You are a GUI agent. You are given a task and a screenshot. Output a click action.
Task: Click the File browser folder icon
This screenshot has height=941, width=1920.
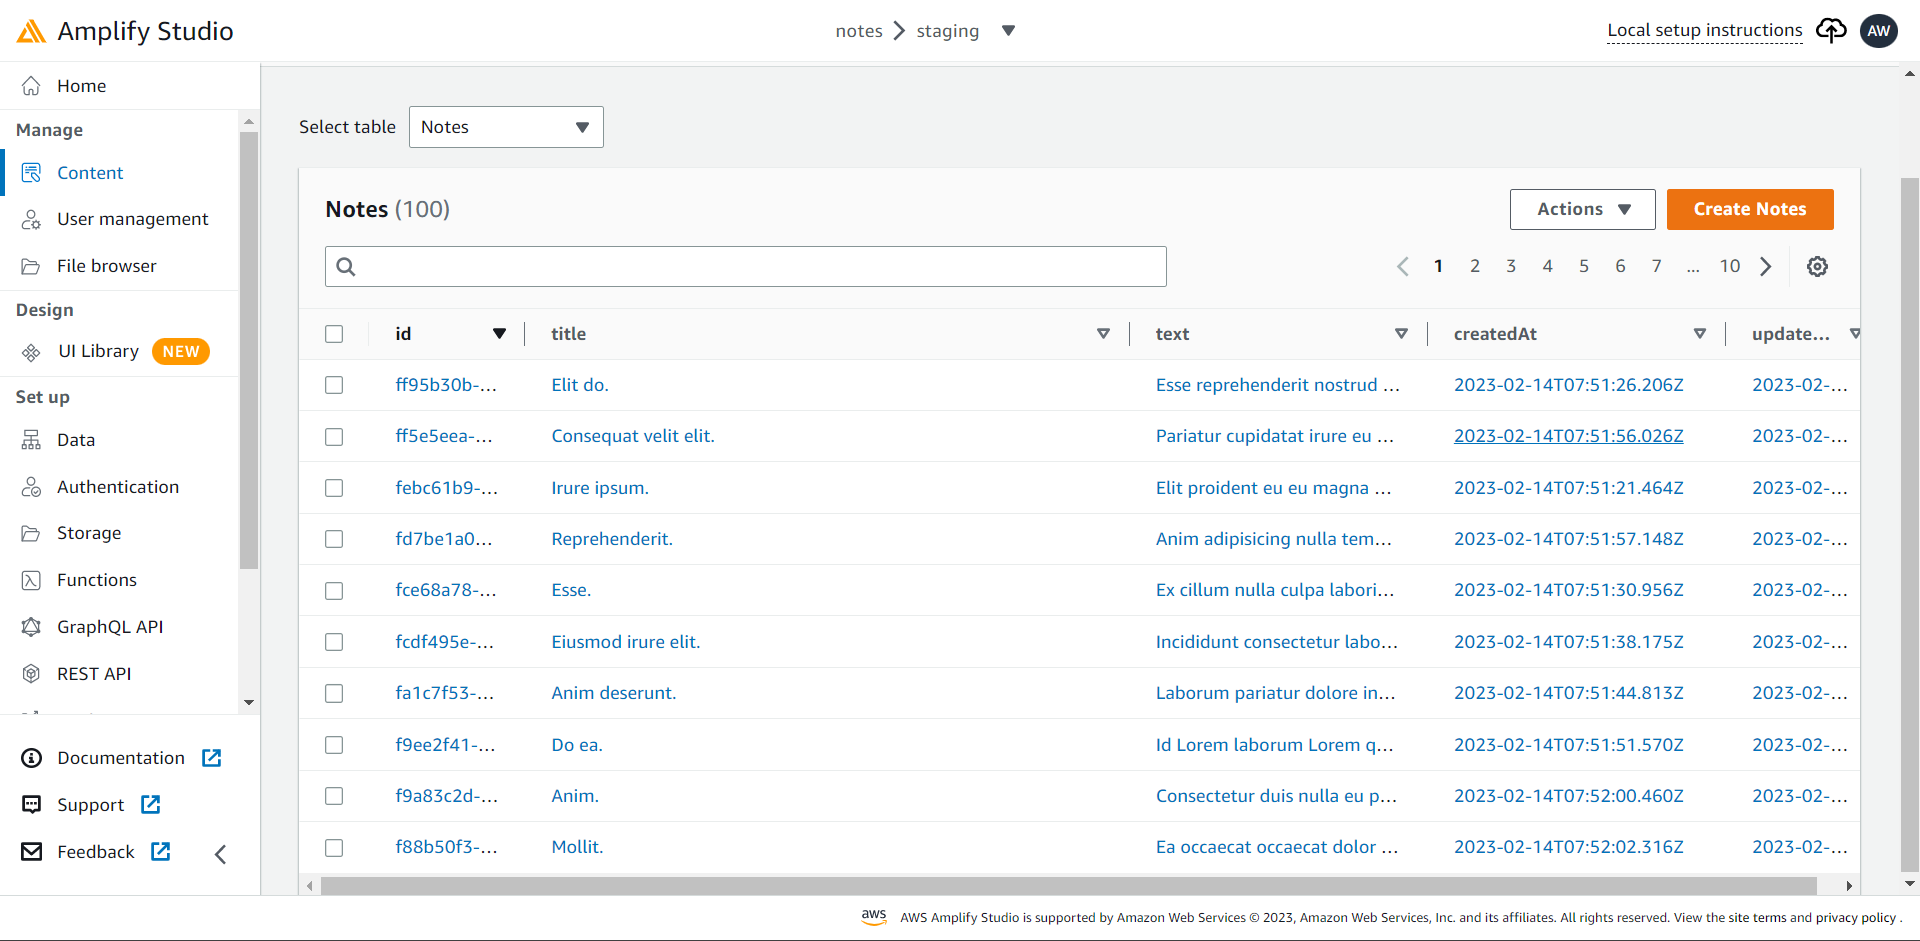(31, 266)
